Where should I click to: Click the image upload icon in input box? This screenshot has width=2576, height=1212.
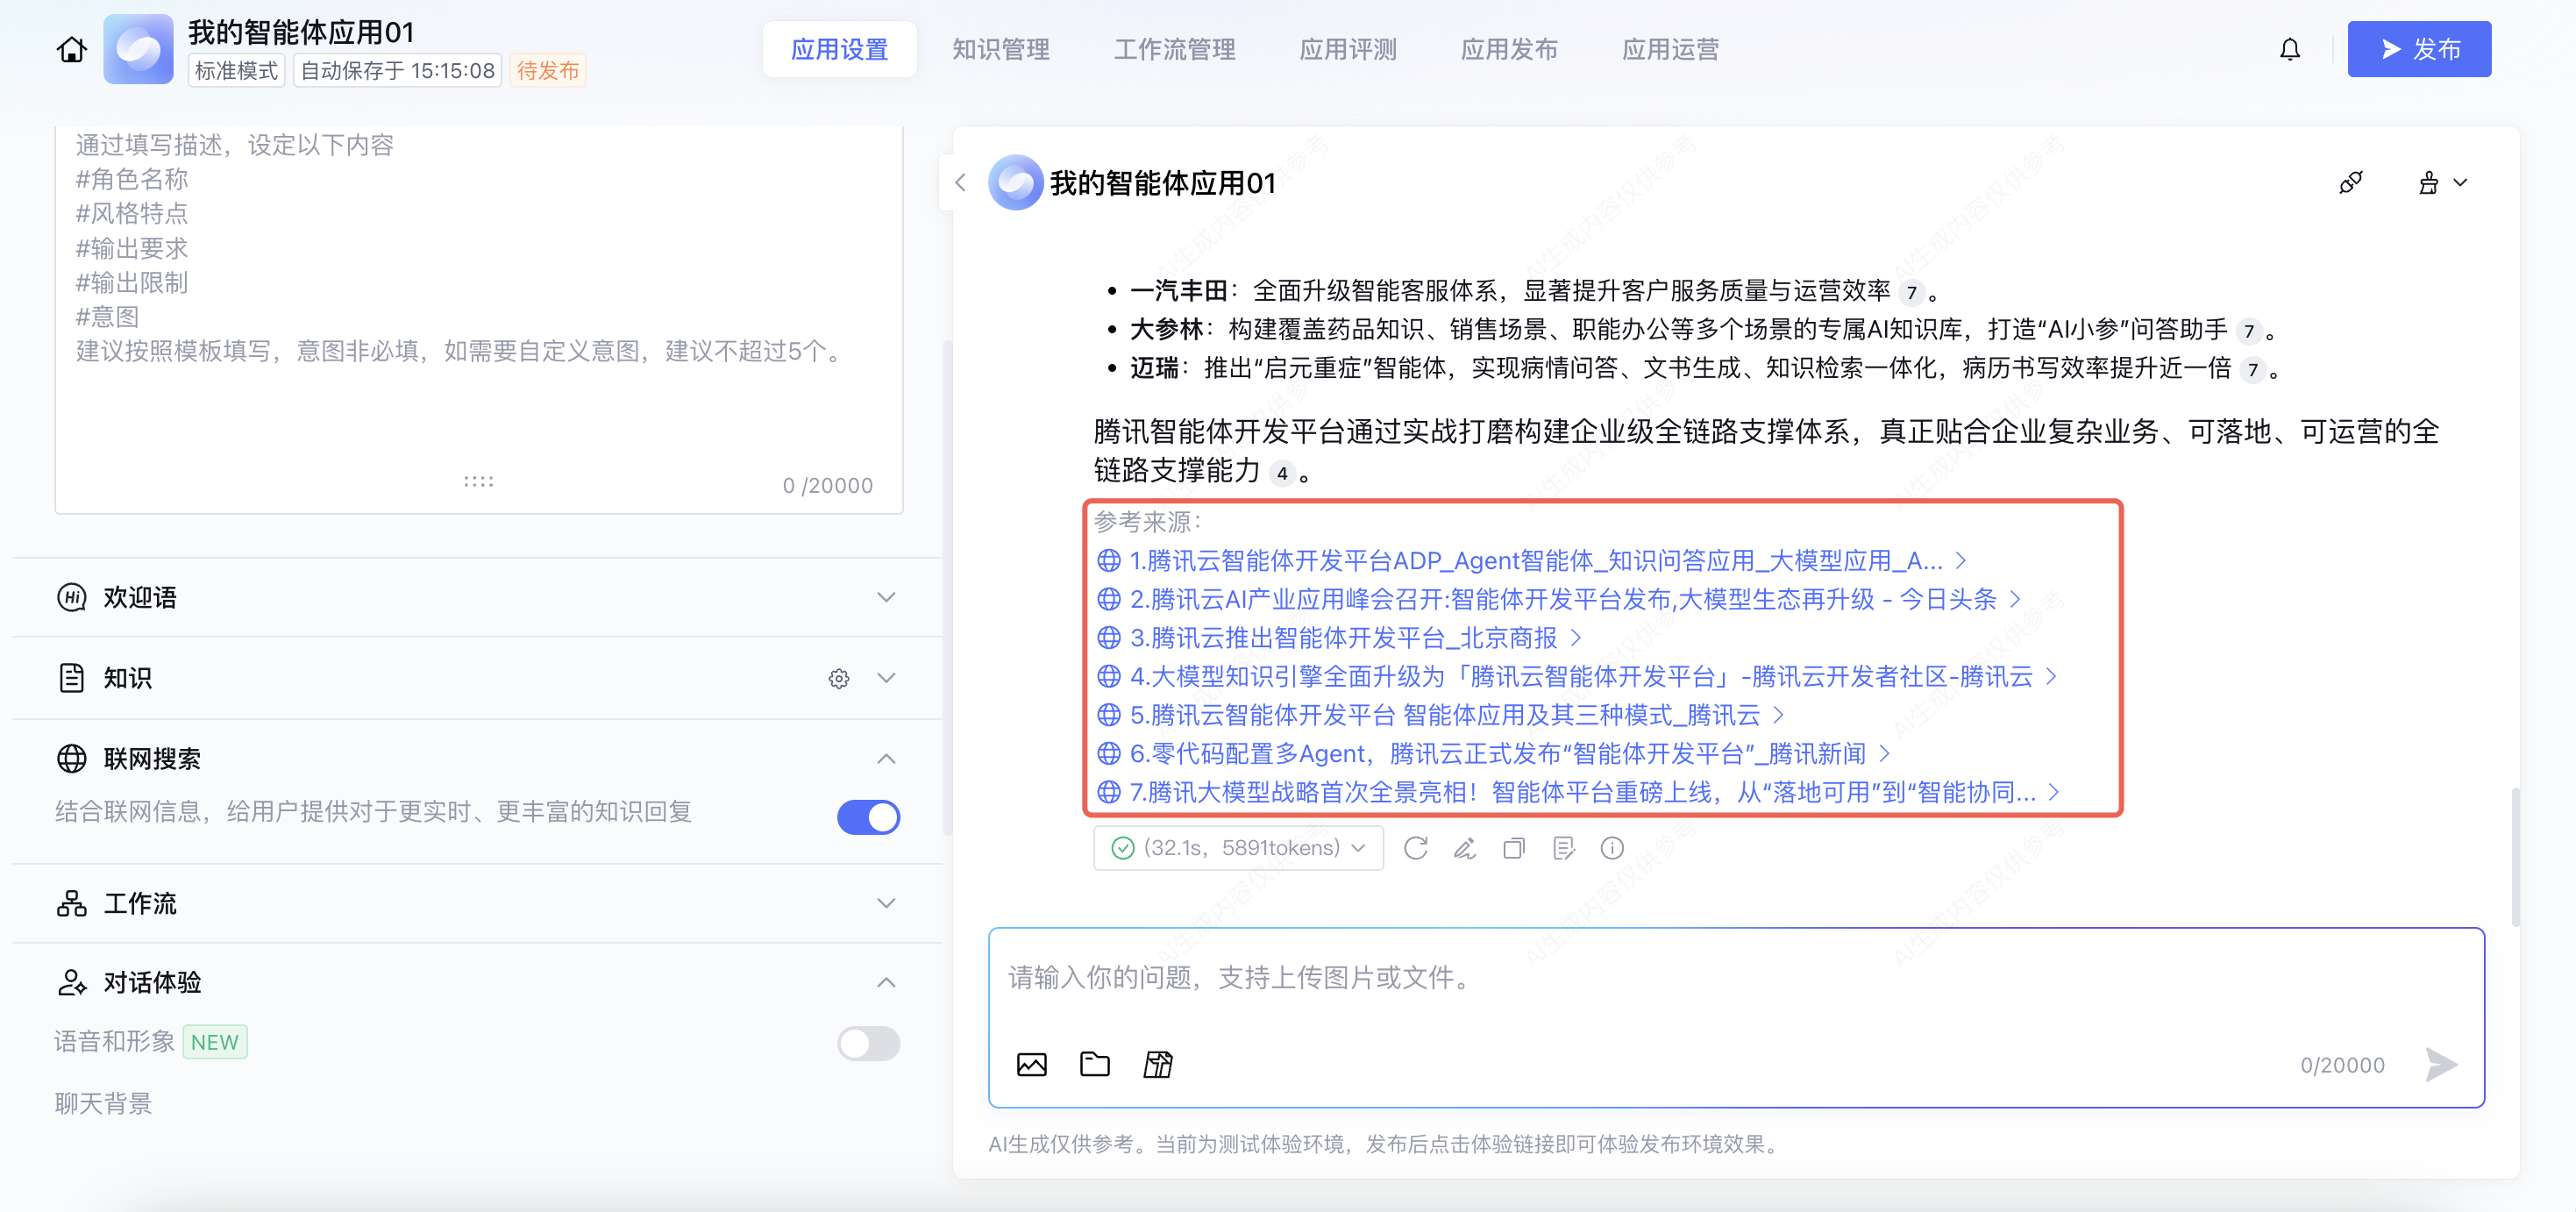1031,1064
